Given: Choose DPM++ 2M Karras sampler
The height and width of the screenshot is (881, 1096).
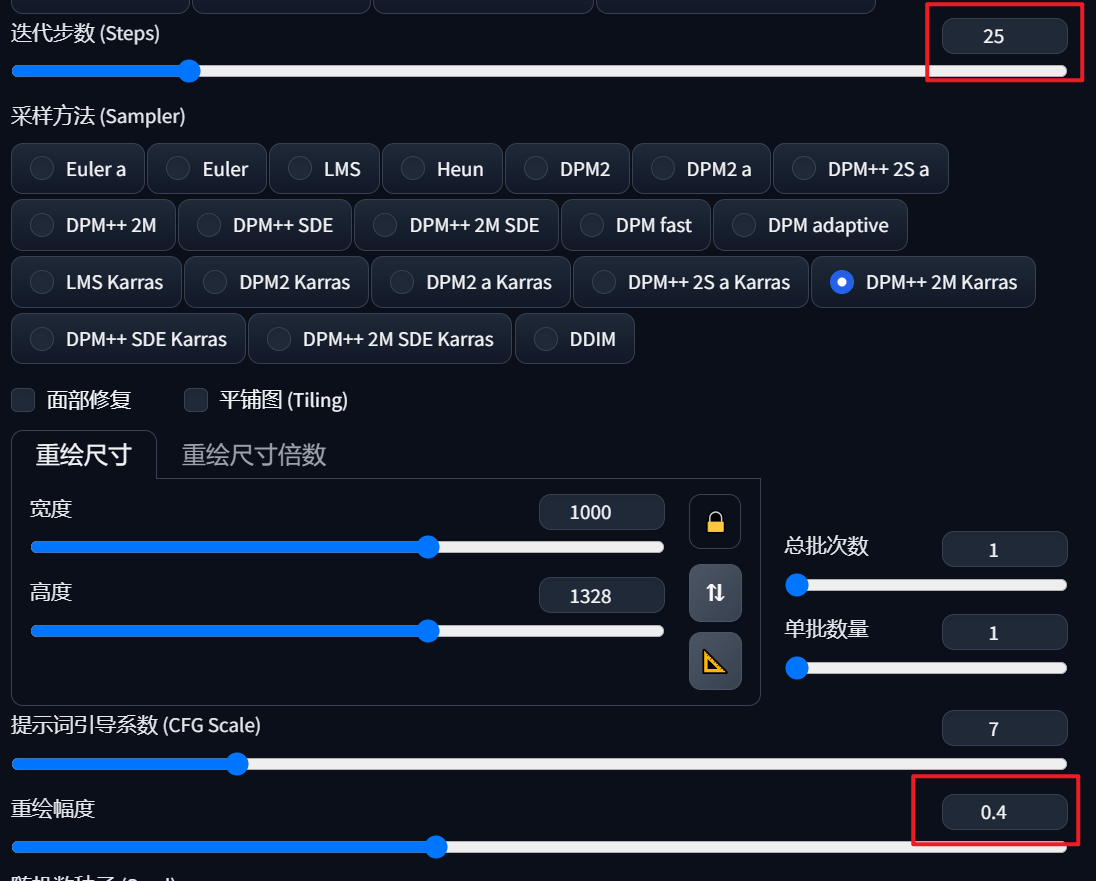Looking at the screenshot, I should coord(923,282).
